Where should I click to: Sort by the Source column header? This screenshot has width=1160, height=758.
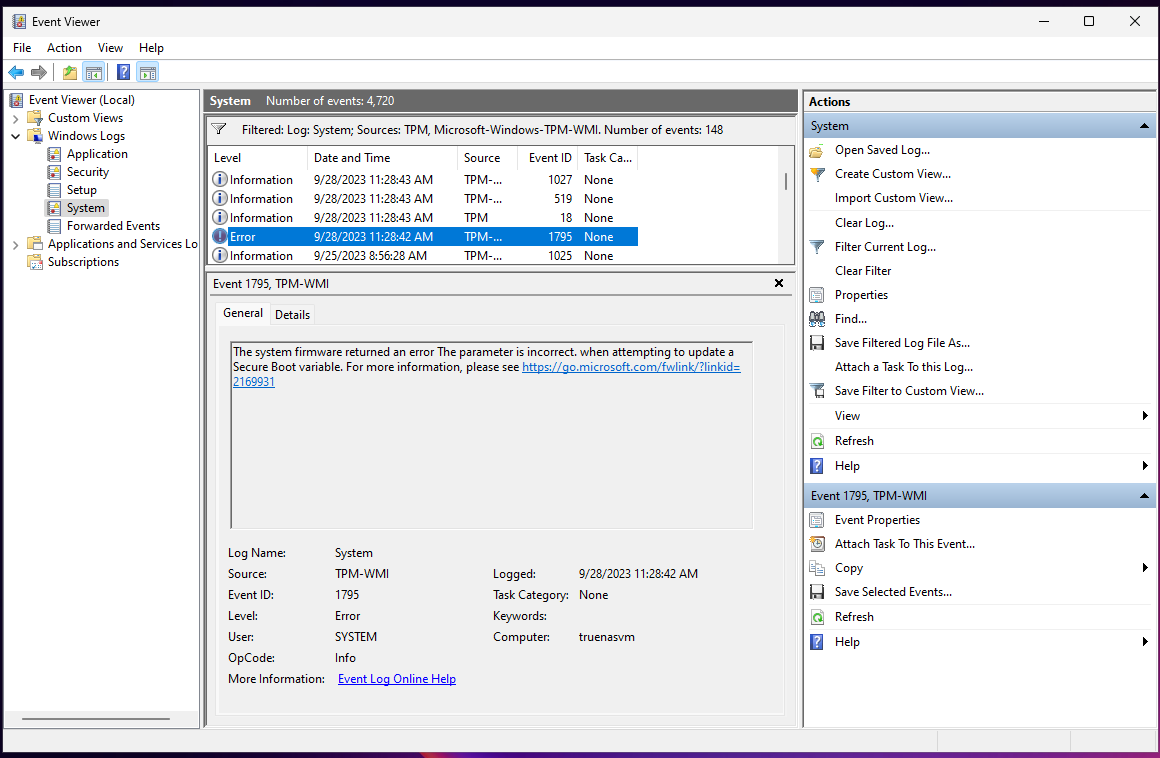pos(488,158)
